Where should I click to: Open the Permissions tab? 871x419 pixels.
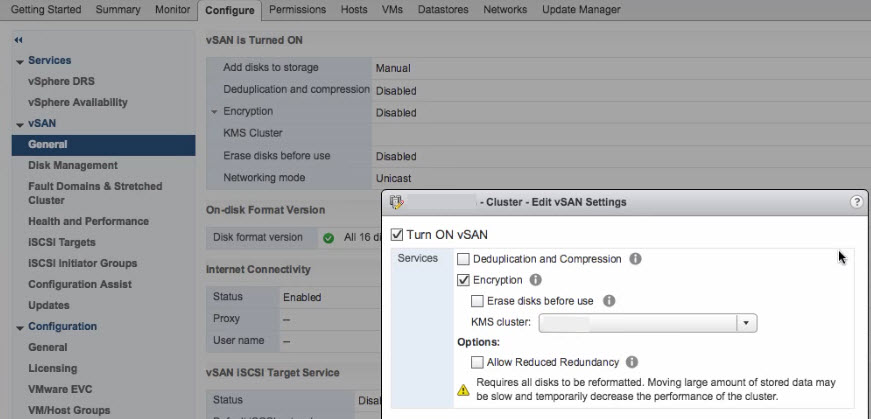pyautogui.click(x=297, y=9)
